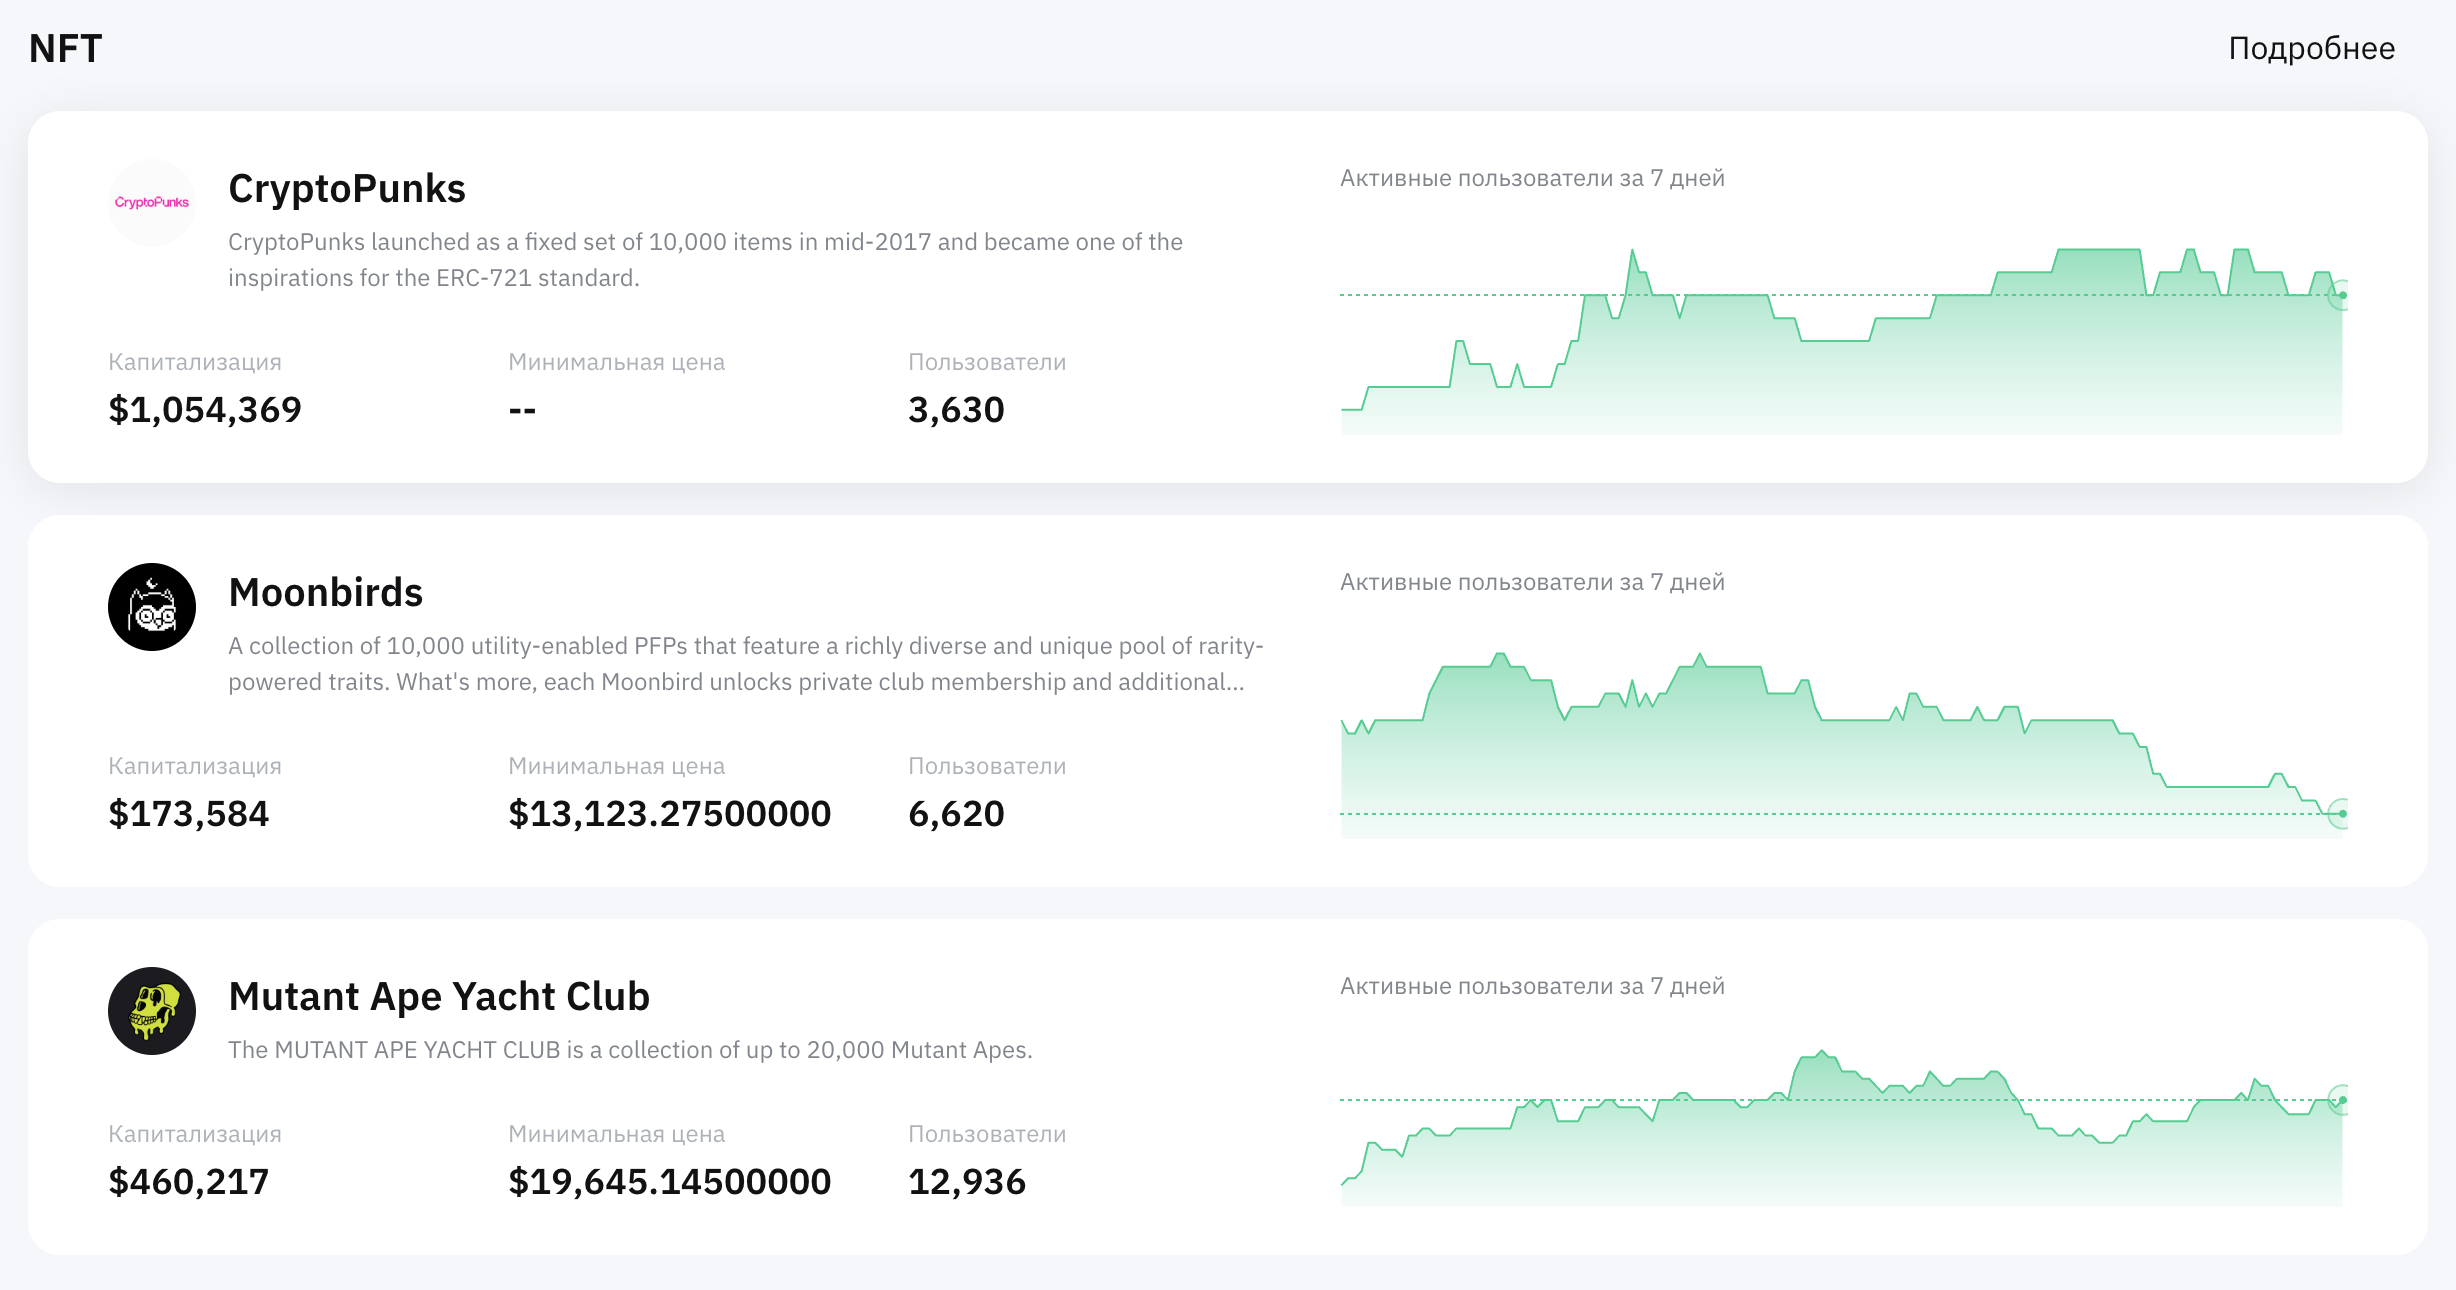
Task: Click Mutant Ape floor price $19,645.14500000
Action: click(x=670, y=1182)
